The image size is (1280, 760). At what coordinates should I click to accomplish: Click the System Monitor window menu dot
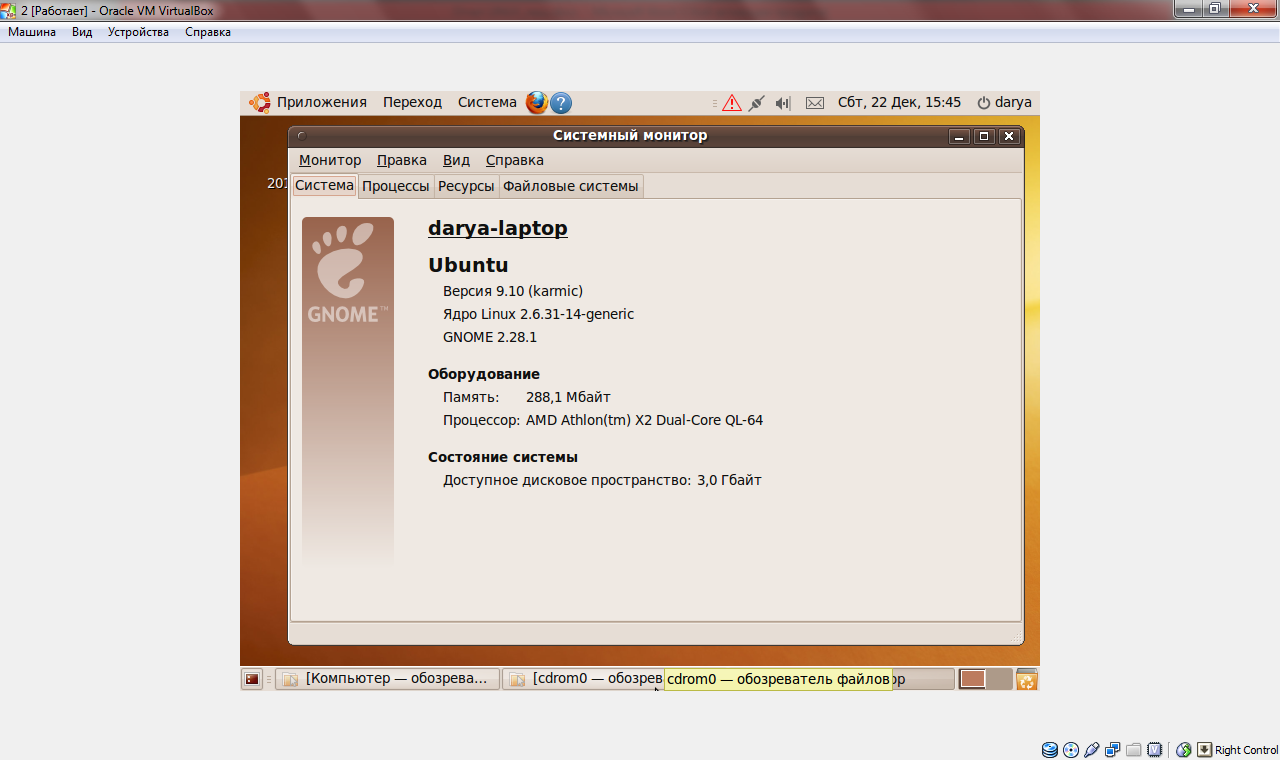click(x=300, y=136)
